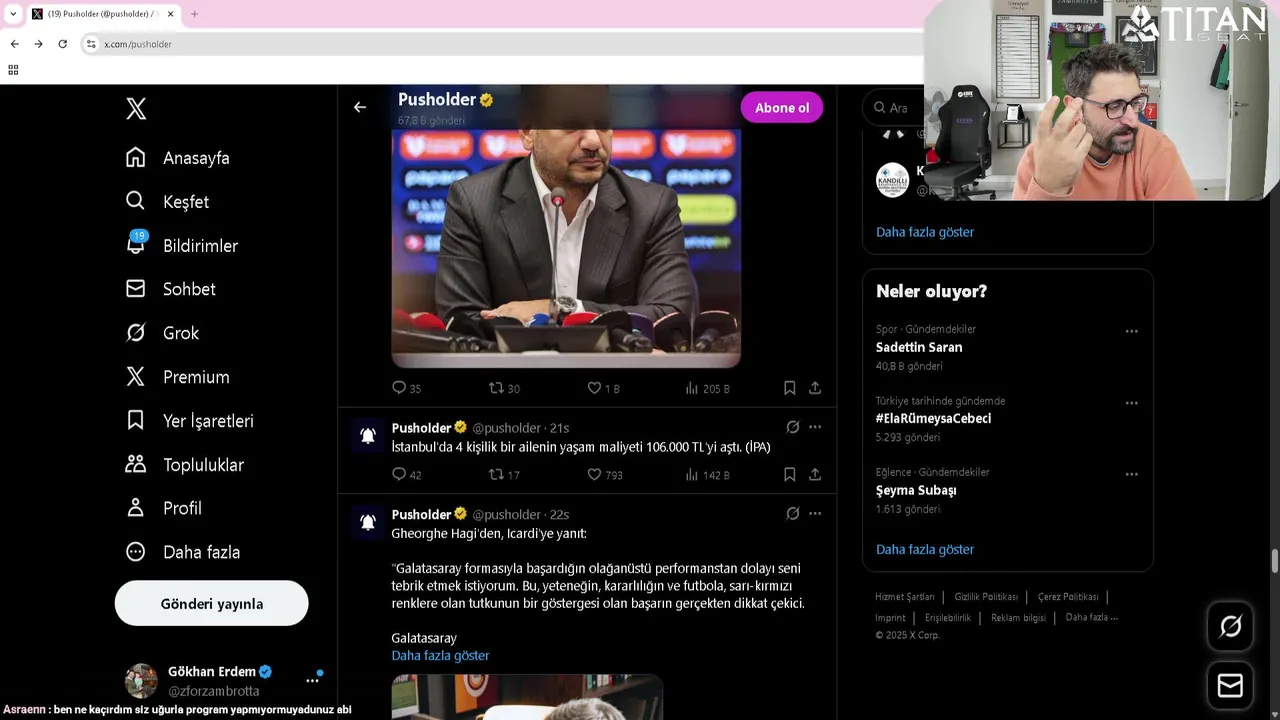1280x720 pixels.
Task: Open Pusholder @pusholder handle on Hagi post
Action: point(506,515)
